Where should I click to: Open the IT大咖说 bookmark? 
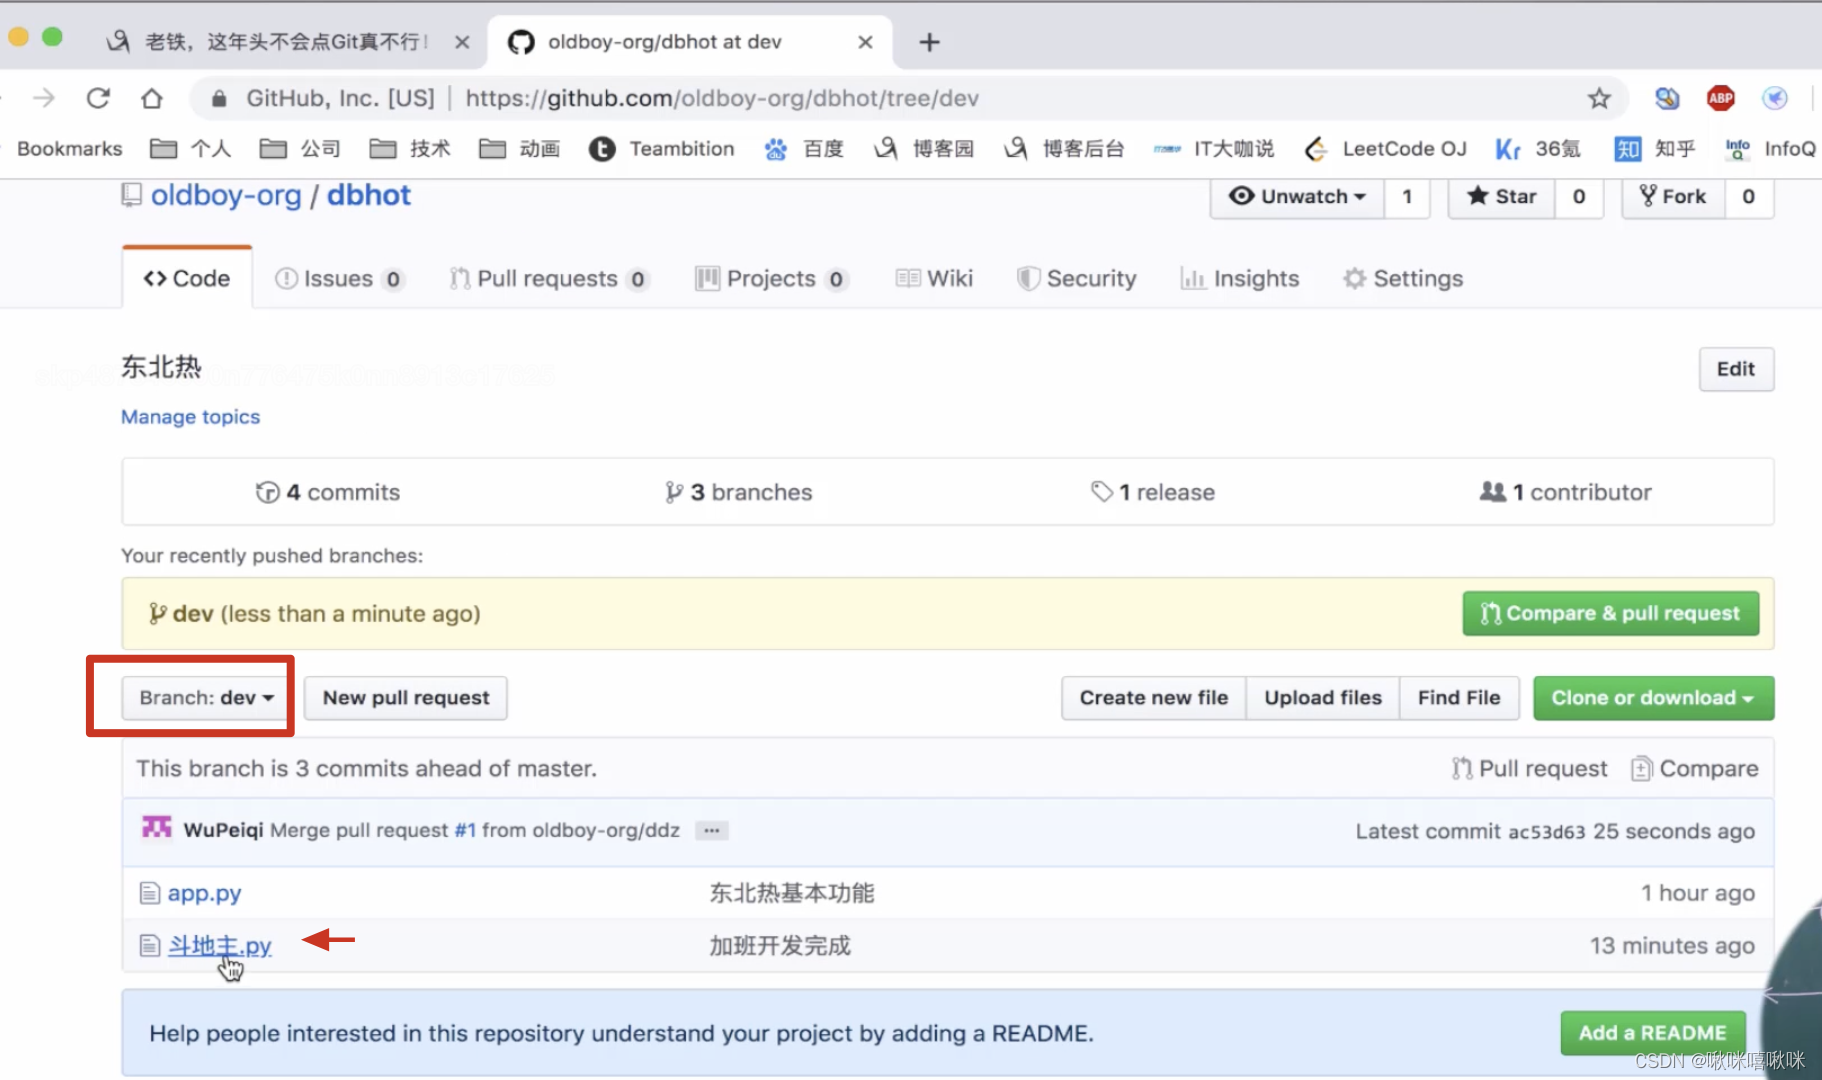[x=1213, y=149]
